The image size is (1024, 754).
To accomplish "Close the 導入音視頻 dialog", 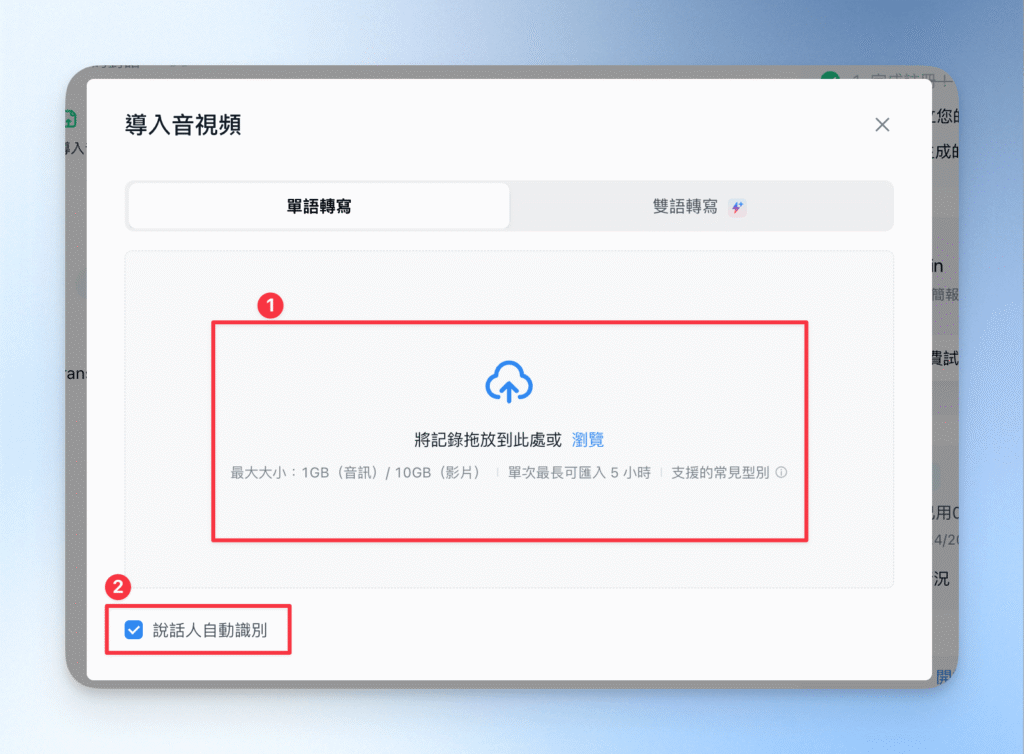I will (x=882, y=125).
